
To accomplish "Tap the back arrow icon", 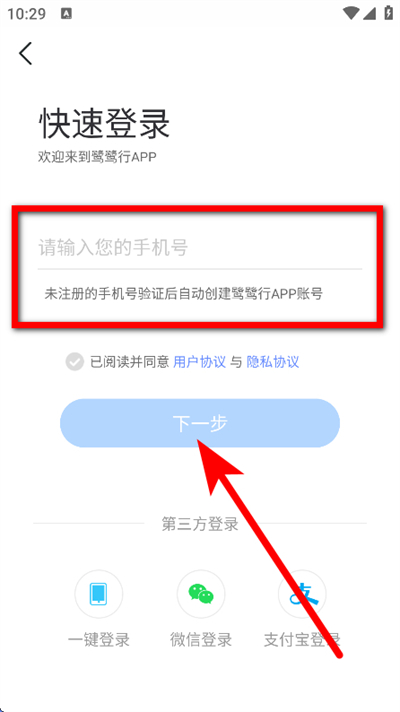I will point(25,54).
